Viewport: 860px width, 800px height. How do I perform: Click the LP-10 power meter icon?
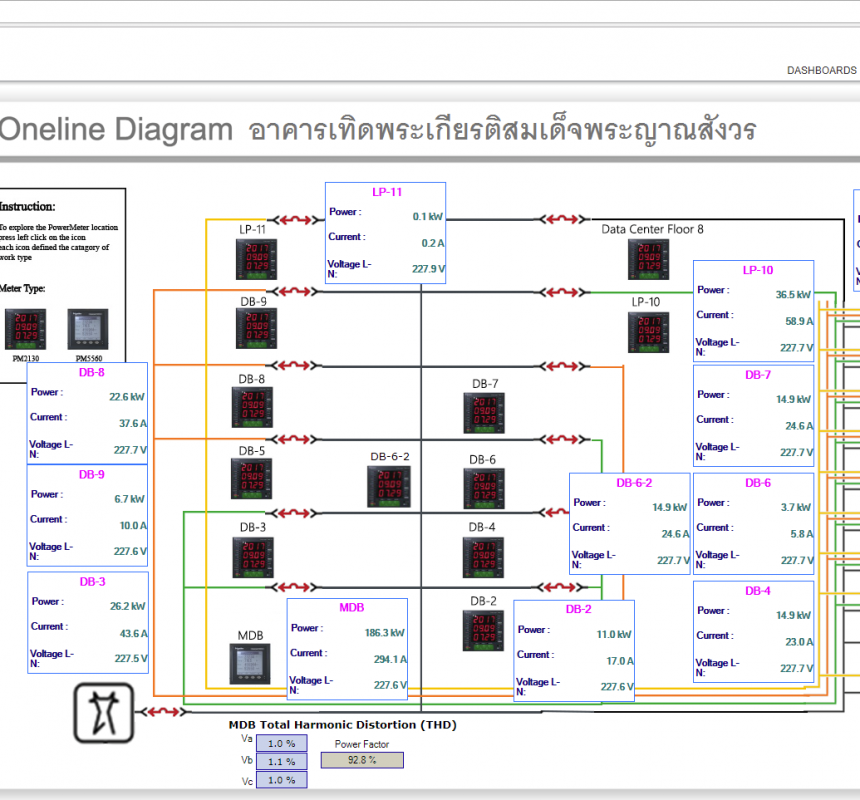tap(649, 331)
